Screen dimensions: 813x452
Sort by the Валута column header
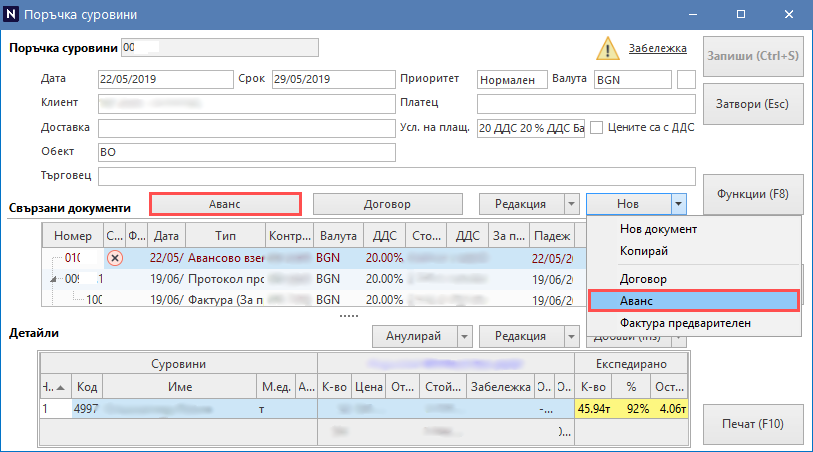(x=338, y=236)
